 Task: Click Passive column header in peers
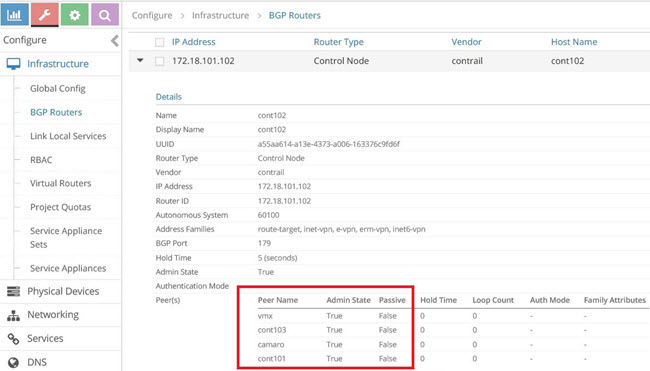[x=392, y=300]
